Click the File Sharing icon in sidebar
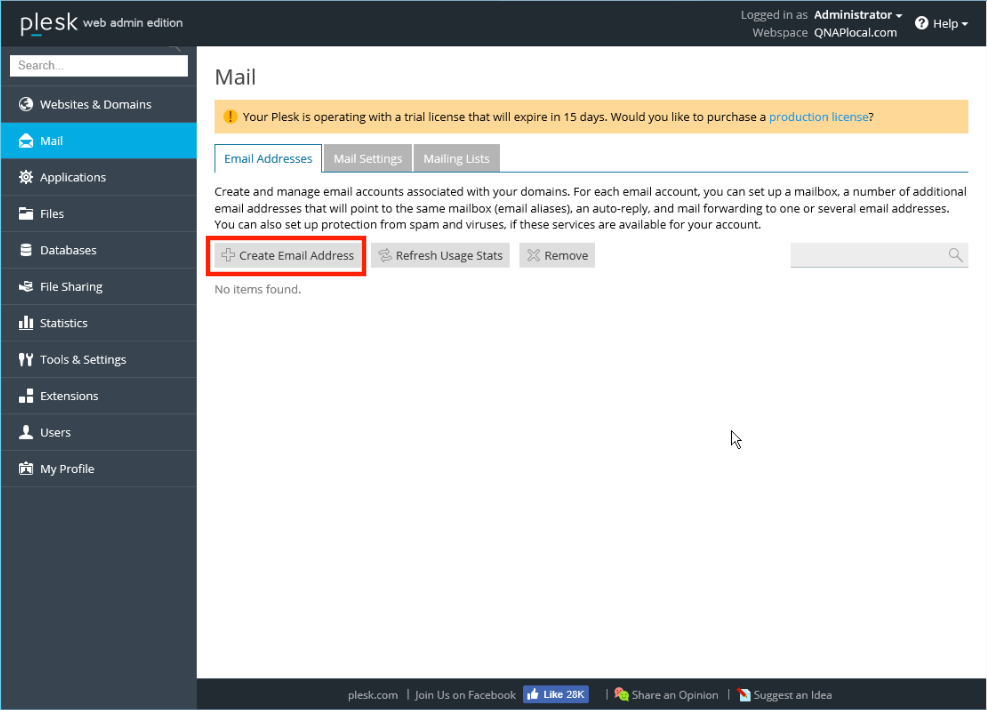 tap(26, 287)
